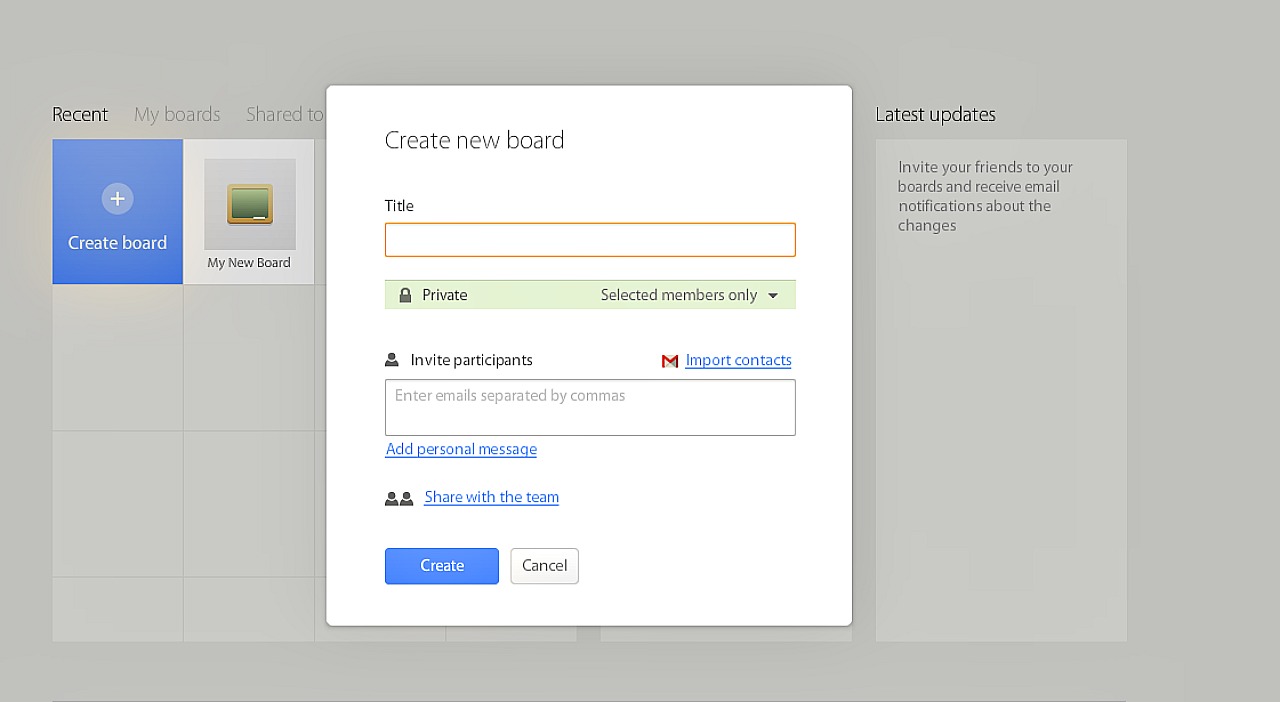
Task: Expand the privacy options chevron
Action: pyautogui.click(x=772, y=295)
